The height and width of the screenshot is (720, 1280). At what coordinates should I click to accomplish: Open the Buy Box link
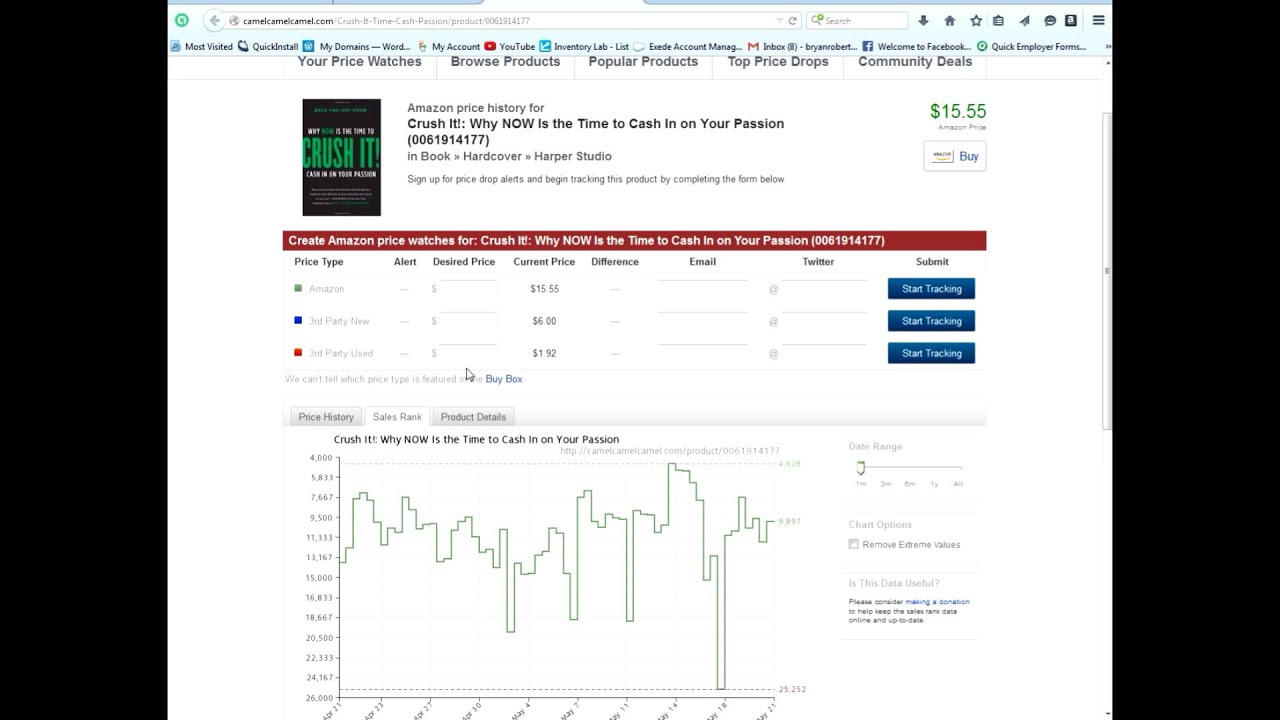click(x=504, y=379)
